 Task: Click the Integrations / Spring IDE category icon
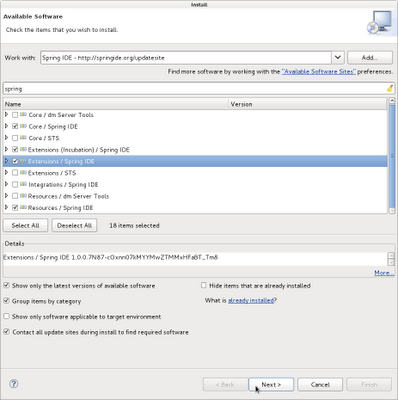(x=23, y=184)
